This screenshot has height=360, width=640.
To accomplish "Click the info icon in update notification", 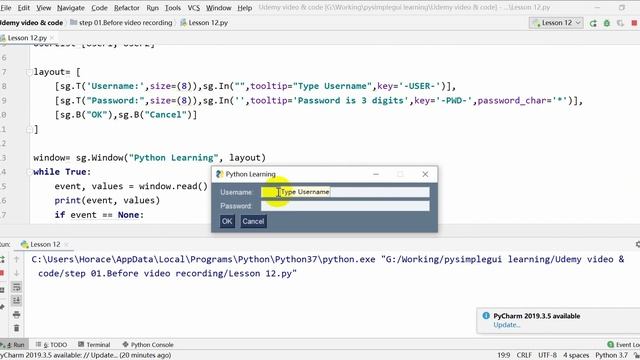I will (x=486, y=316).
